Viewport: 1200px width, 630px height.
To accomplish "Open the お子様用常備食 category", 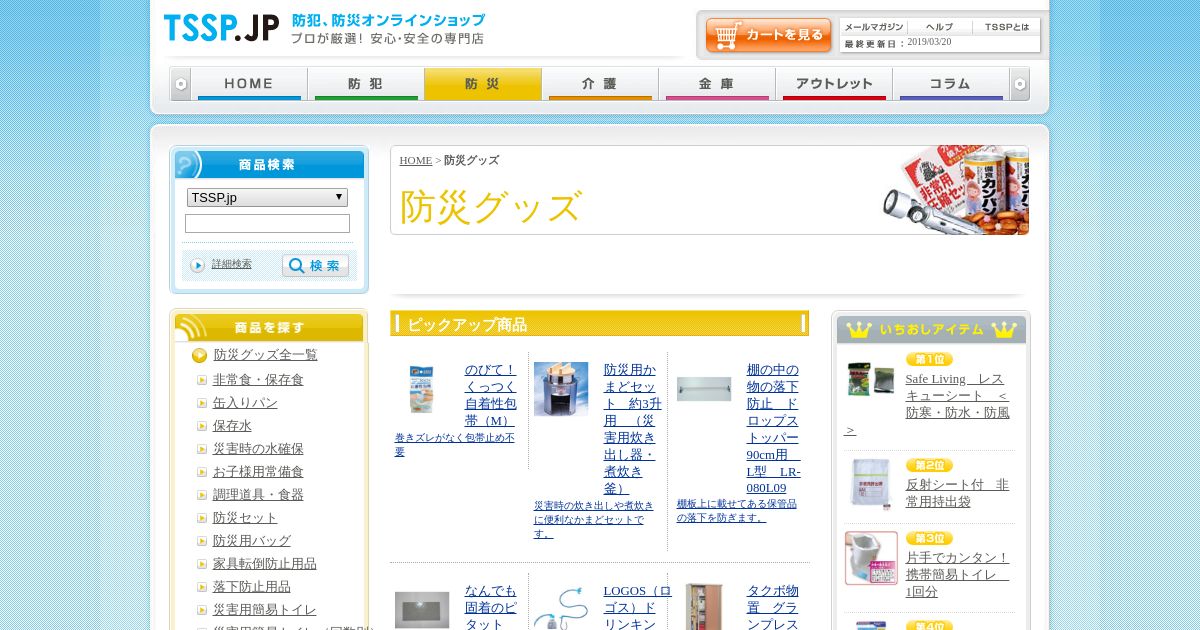I will coord(258,472).
